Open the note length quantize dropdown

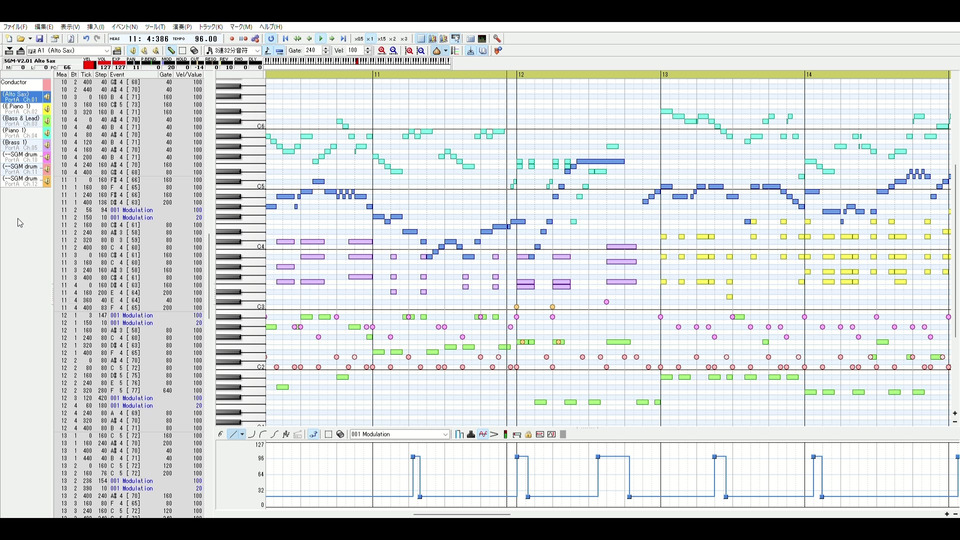coord(233,51)
